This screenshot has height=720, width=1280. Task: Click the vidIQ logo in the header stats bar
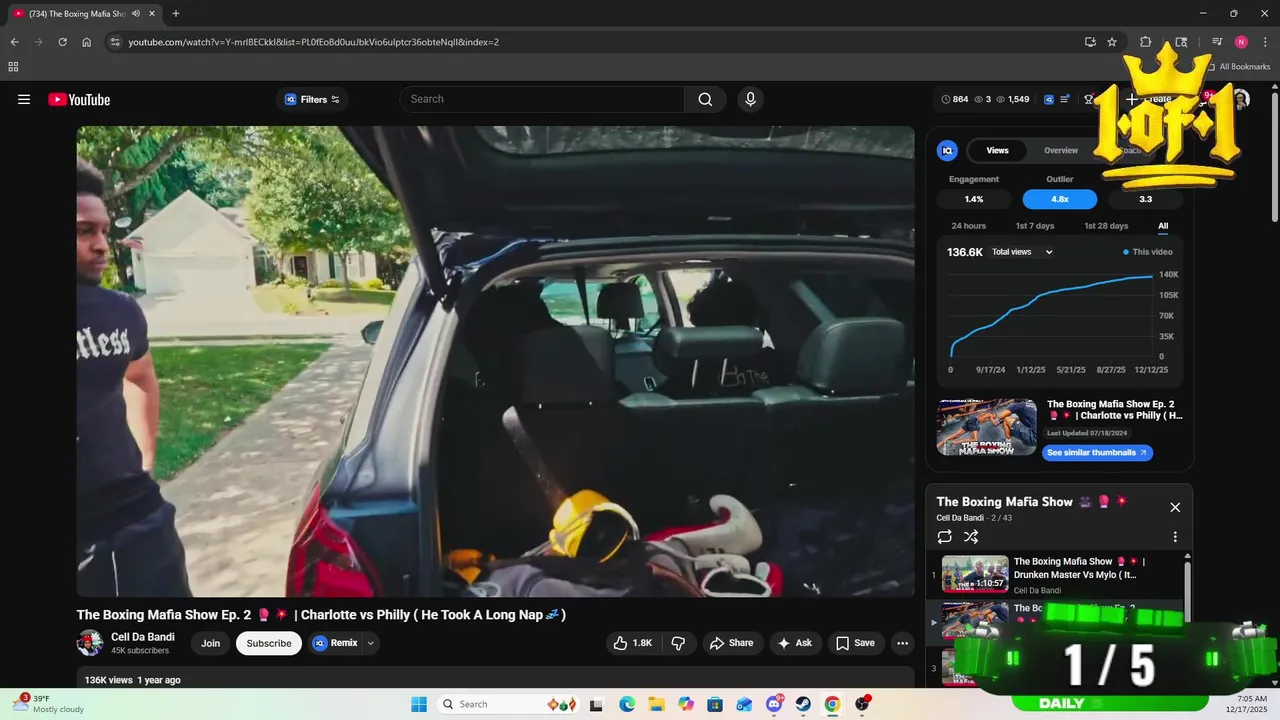(1048, 99)
